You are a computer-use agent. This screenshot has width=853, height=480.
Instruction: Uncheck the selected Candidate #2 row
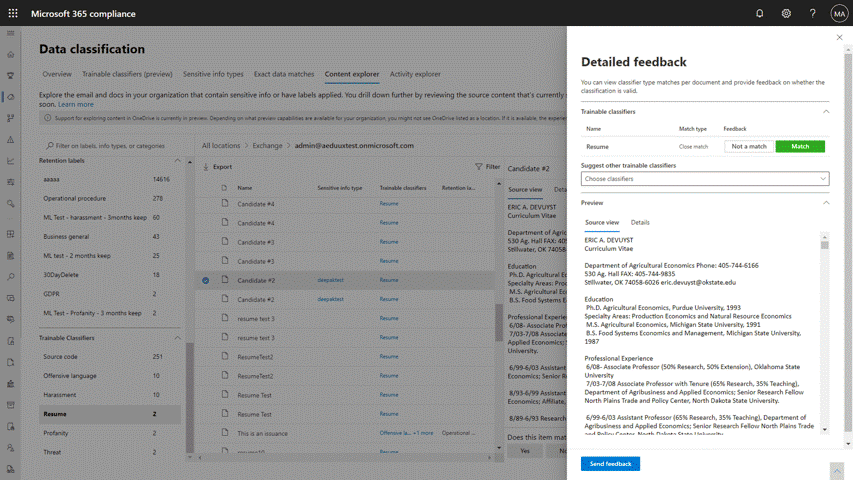pos(205,280)
